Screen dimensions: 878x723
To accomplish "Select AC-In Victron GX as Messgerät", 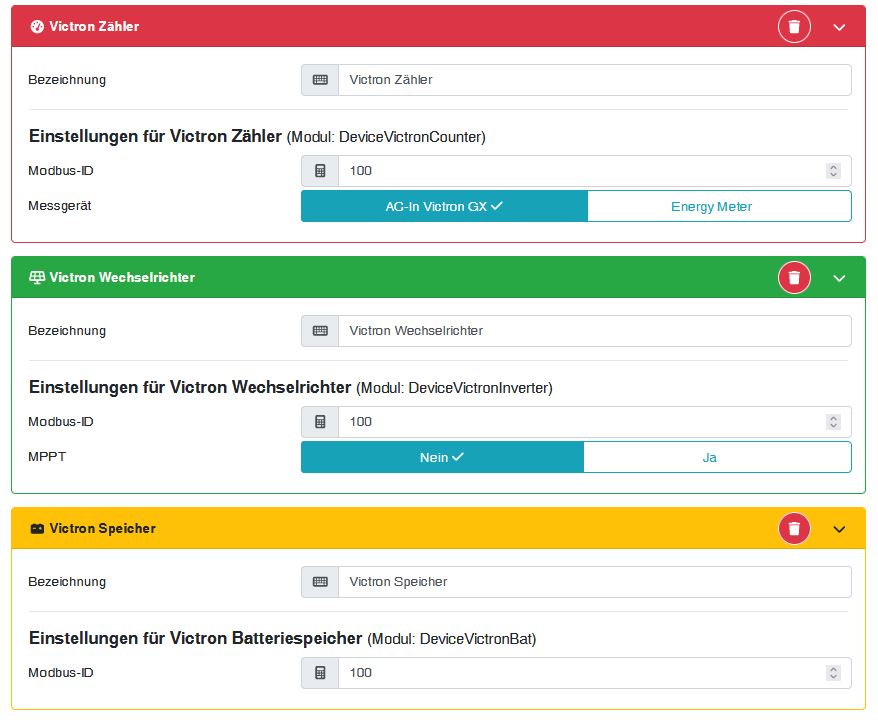I will (444, 207).
